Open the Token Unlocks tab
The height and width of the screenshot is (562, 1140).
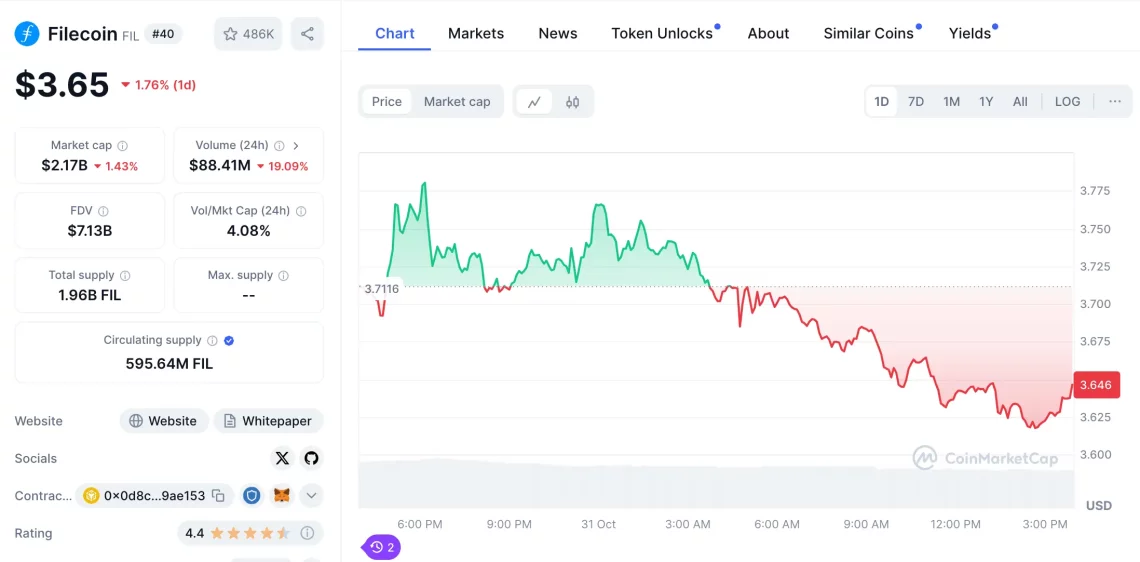tap(662, 33)
